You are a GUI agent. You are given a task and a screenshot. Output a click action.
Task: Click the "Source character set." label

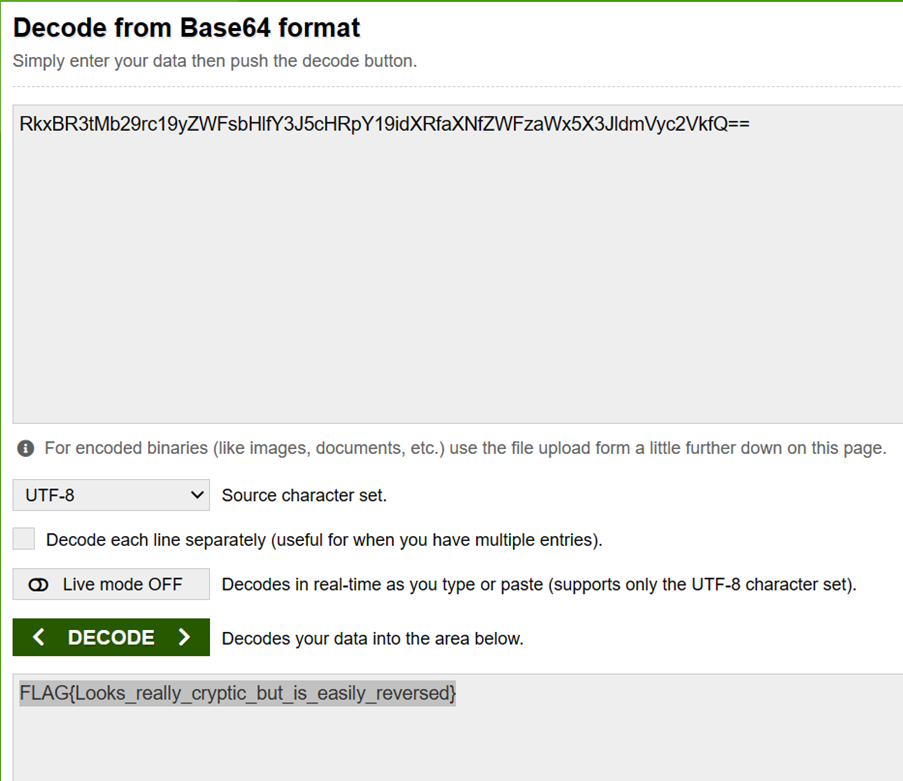304,495
